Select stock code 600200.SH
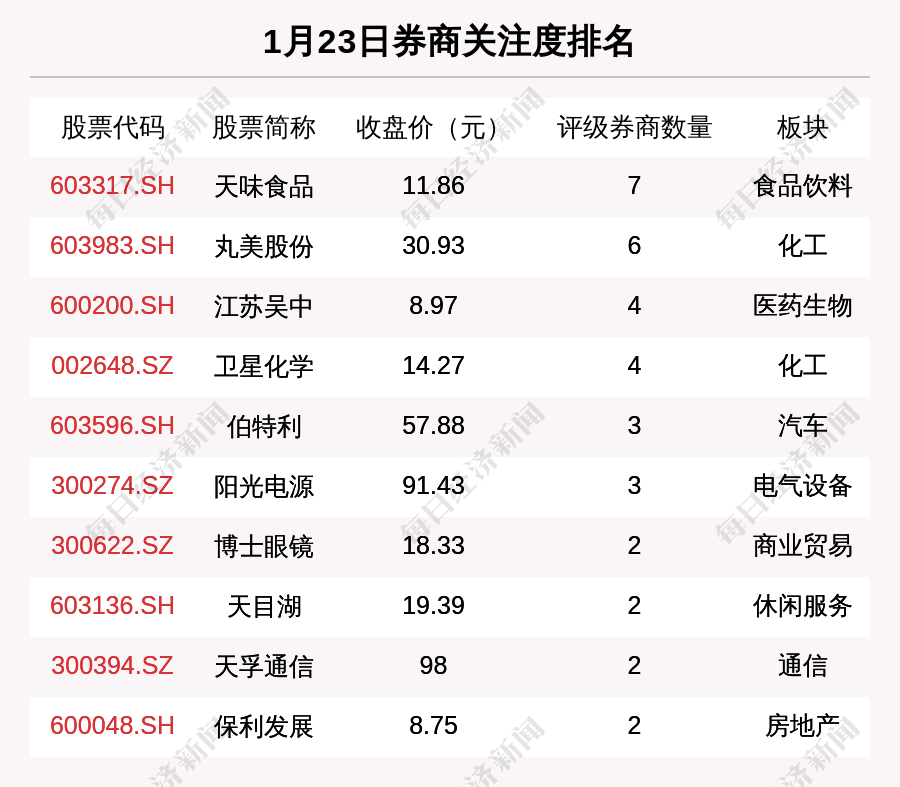This screenshot has height=787, width=900. pos(112,305)
